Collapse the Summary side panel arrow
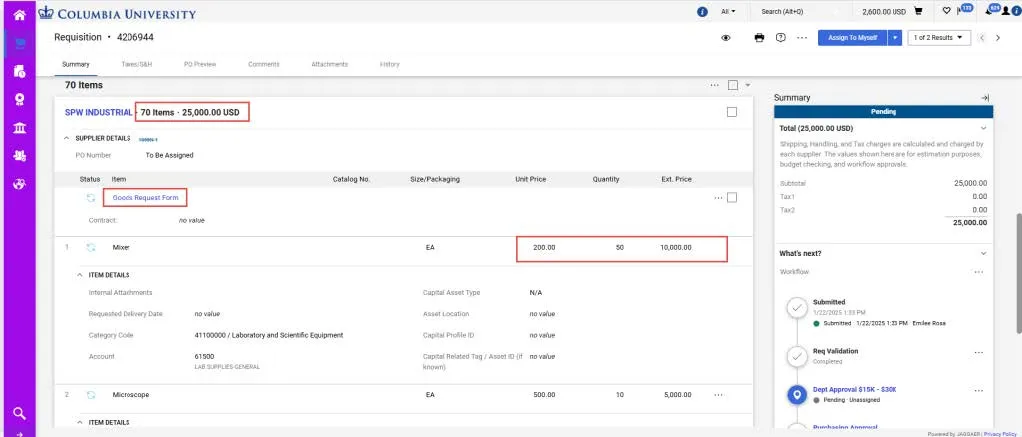The image size is (1022, 437). click(985, 97)
